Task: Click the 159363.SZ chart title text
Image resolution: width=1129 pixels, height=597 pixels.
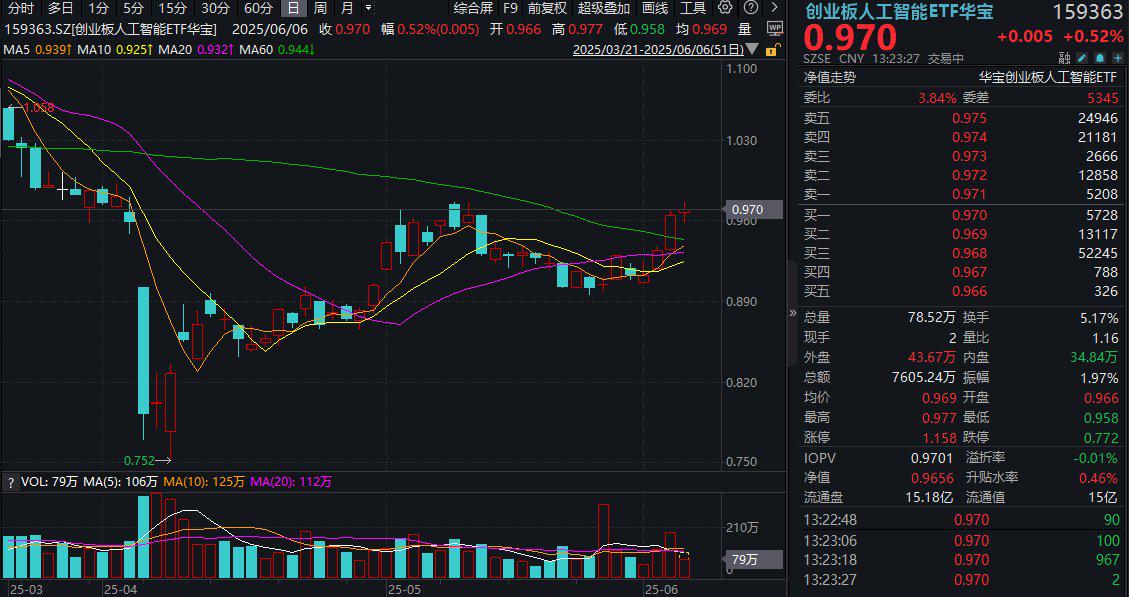Action: click(x=111, y=30)
